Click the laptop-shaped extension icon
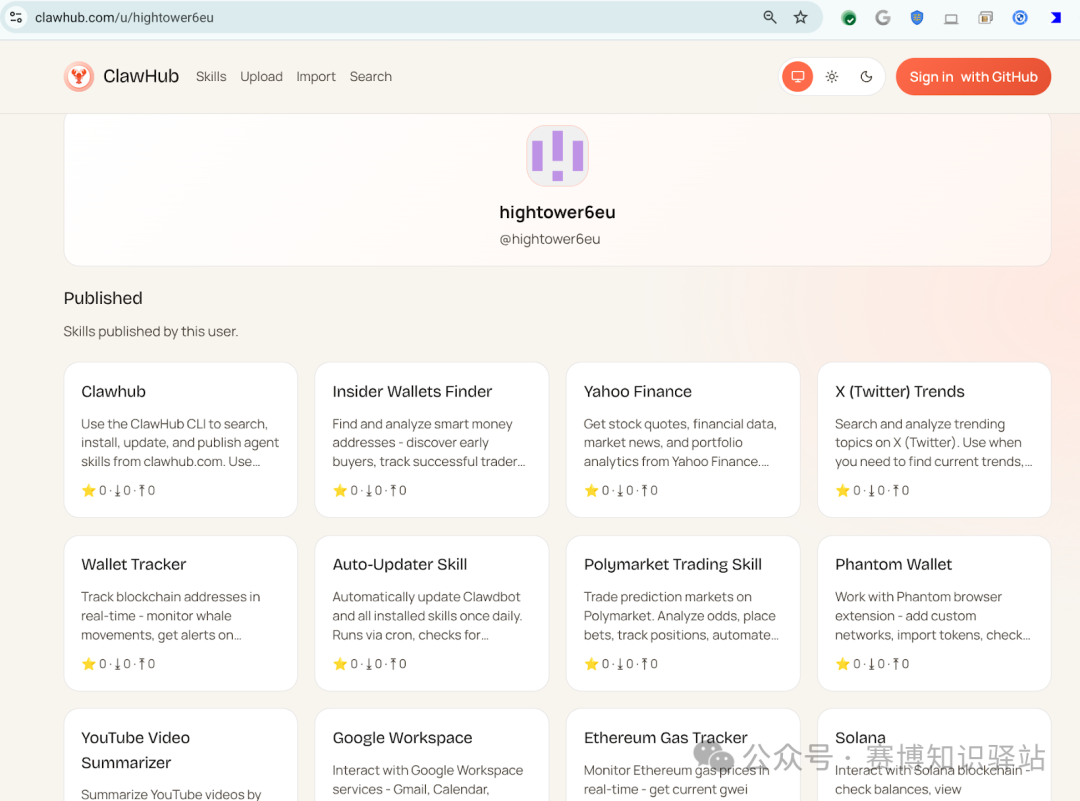This screenshot has width=1080, height=801. point(951,19)
